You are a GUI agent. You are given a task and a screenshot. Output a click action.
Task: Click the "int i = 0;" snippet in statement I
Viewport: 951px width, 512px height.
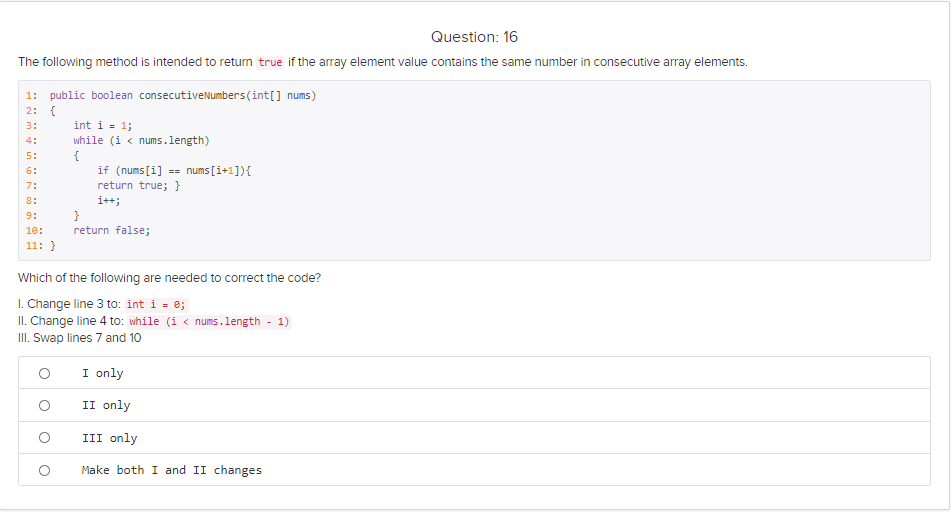pos(156,304)
